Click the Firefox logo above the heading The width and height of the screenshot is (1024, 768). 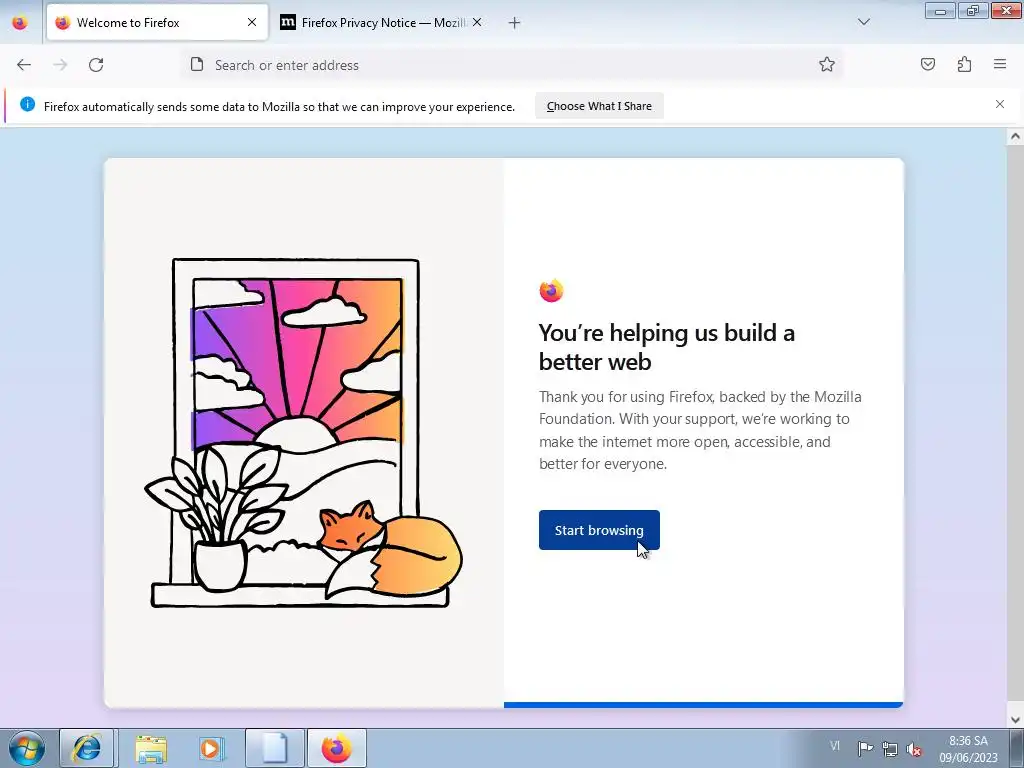pos(551,290)
